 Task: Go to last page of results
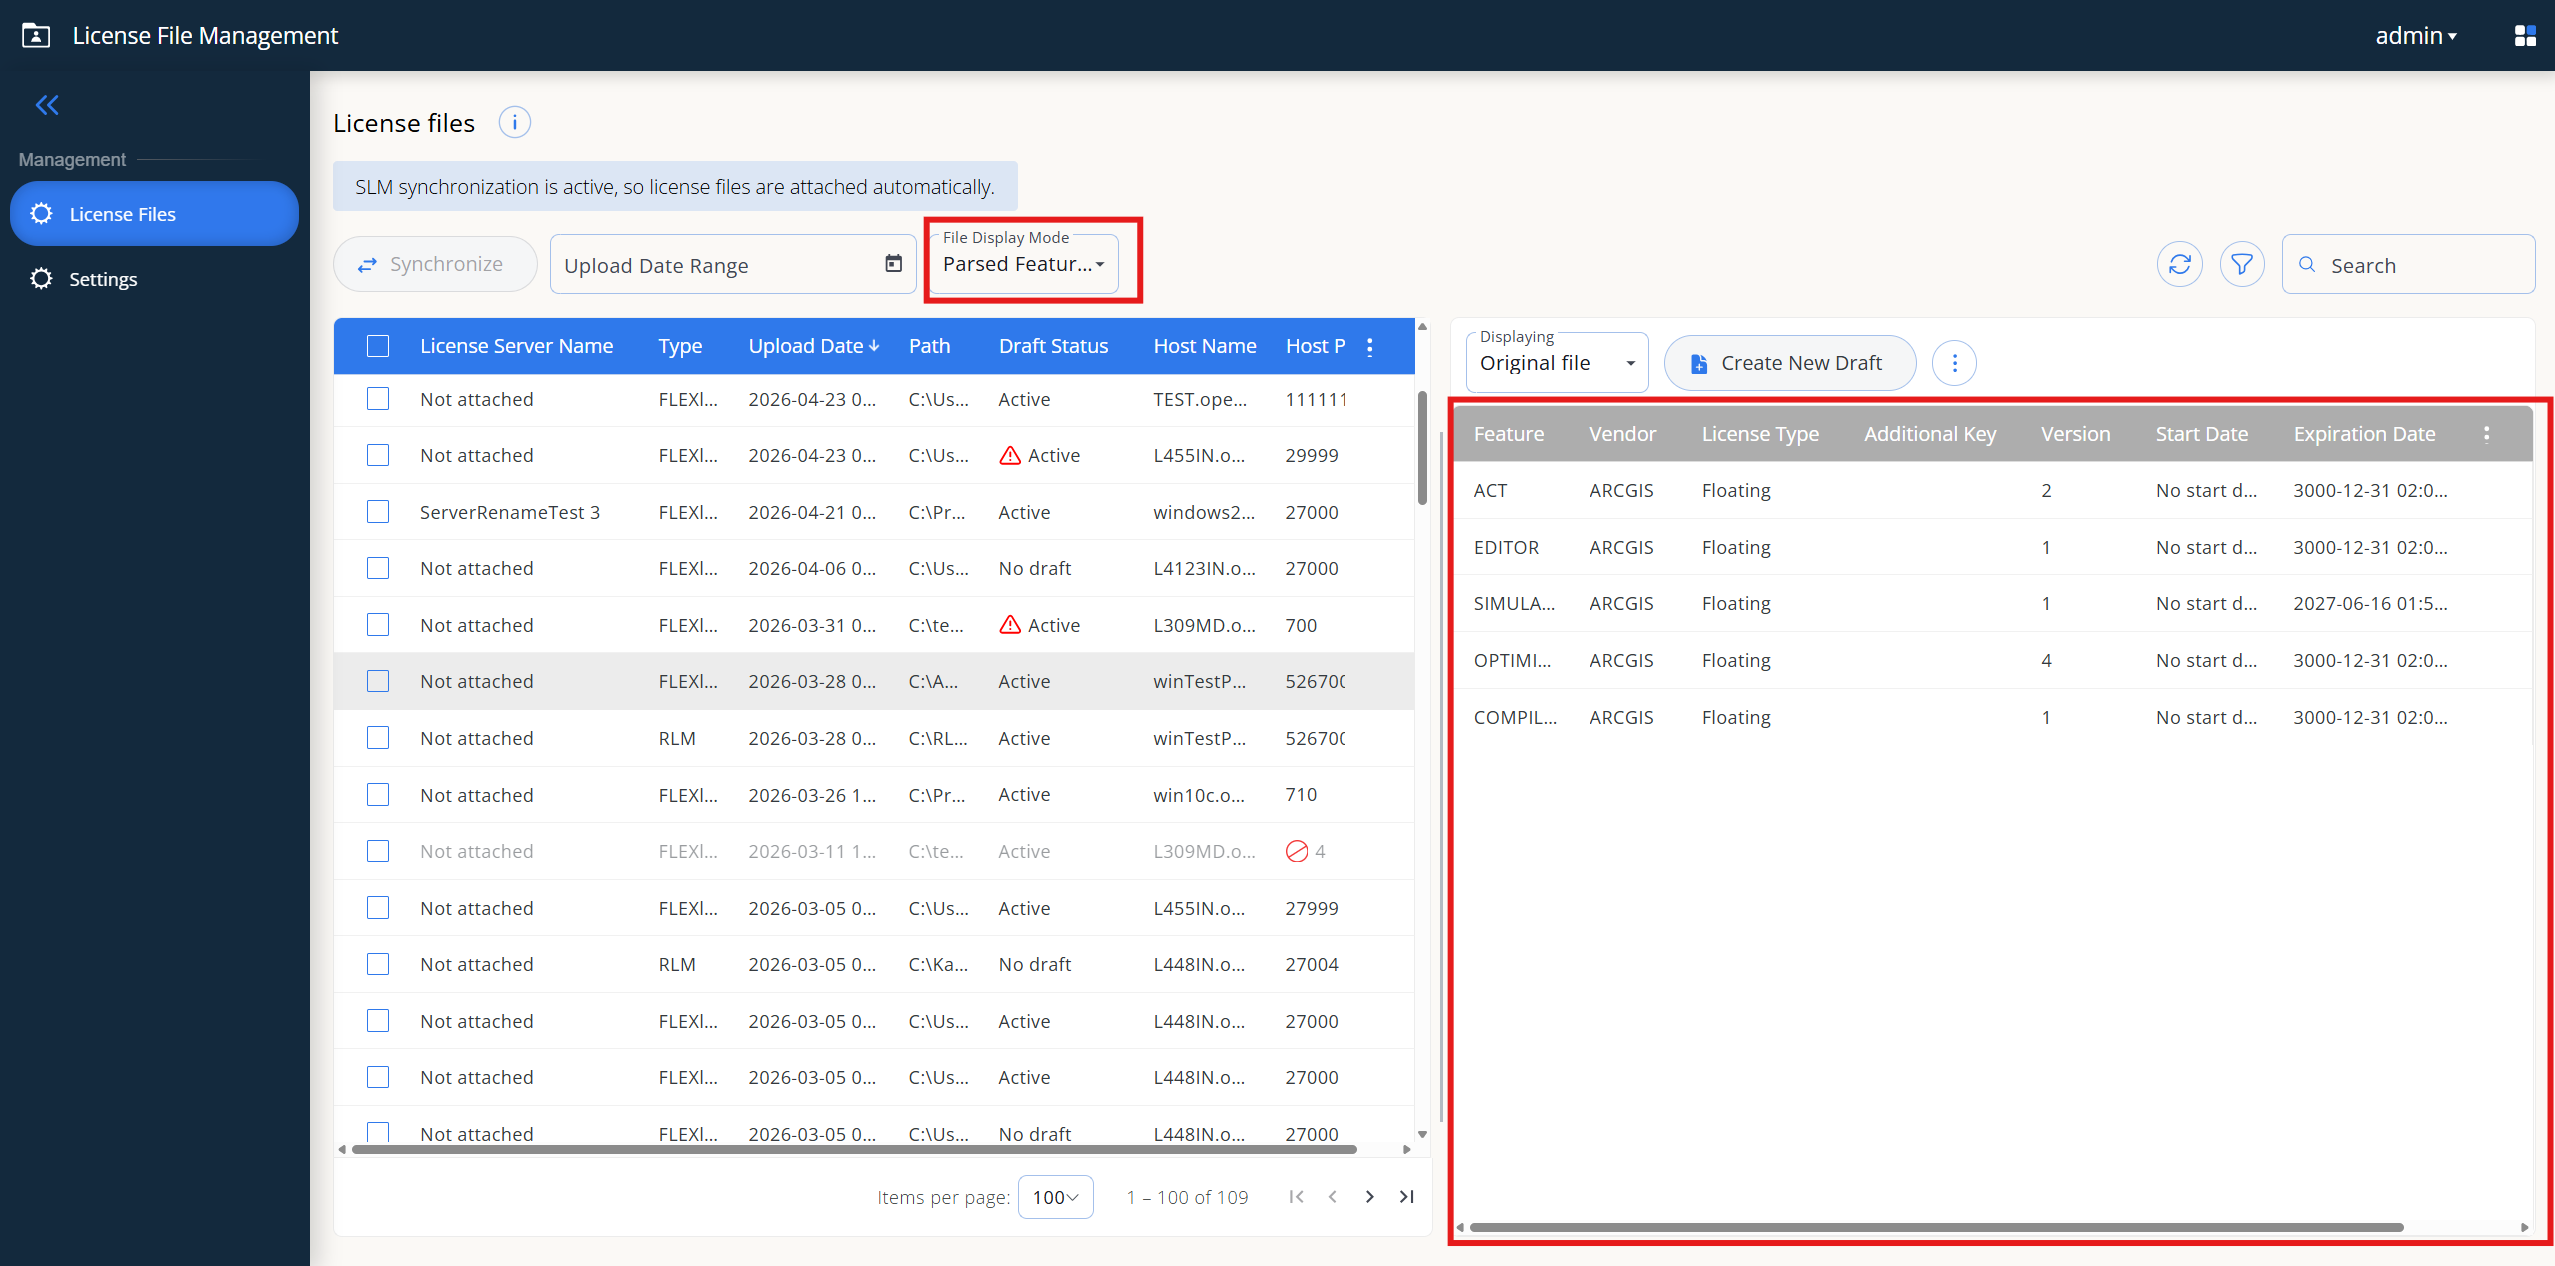(x=1406, y=1197)
